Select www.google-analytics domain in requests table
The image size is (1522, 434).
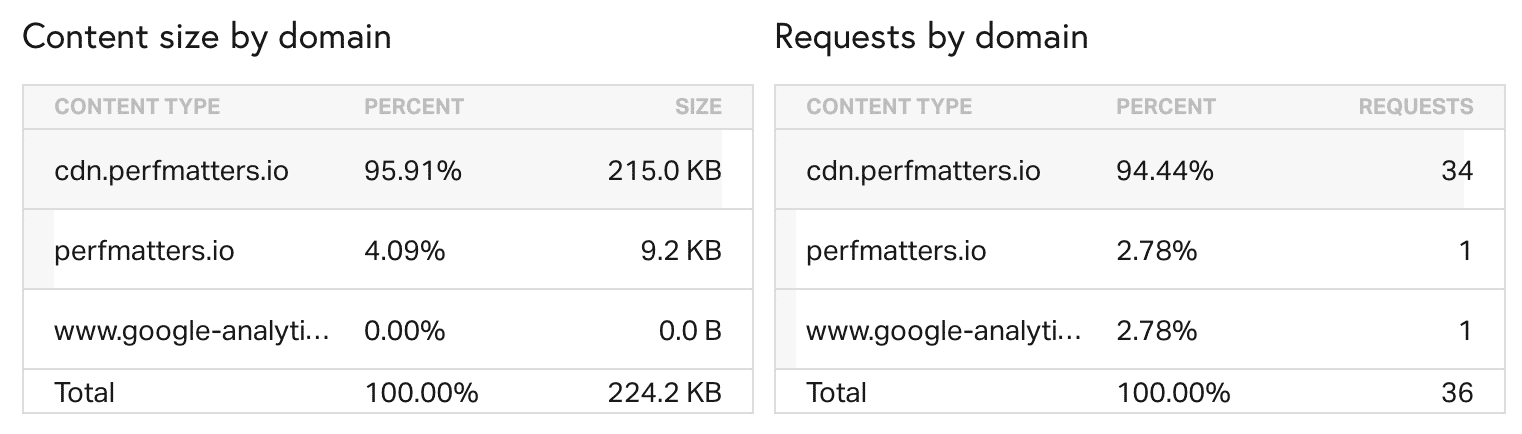click(x=944, y=330)
